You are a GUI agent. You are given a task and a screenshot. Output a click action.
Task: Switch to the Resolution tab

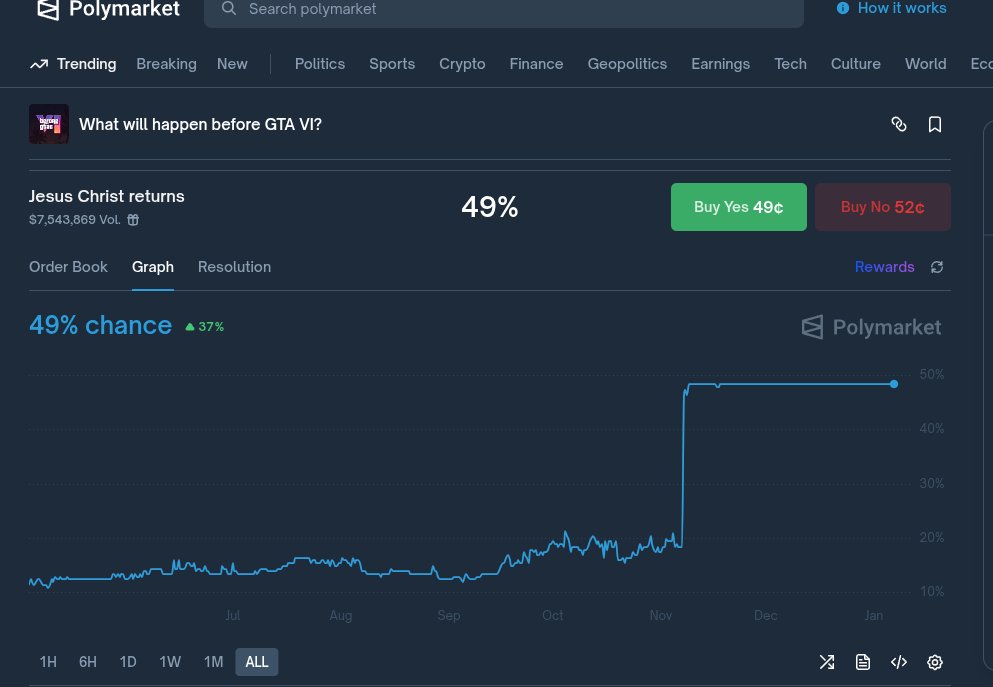click(234, 267)
